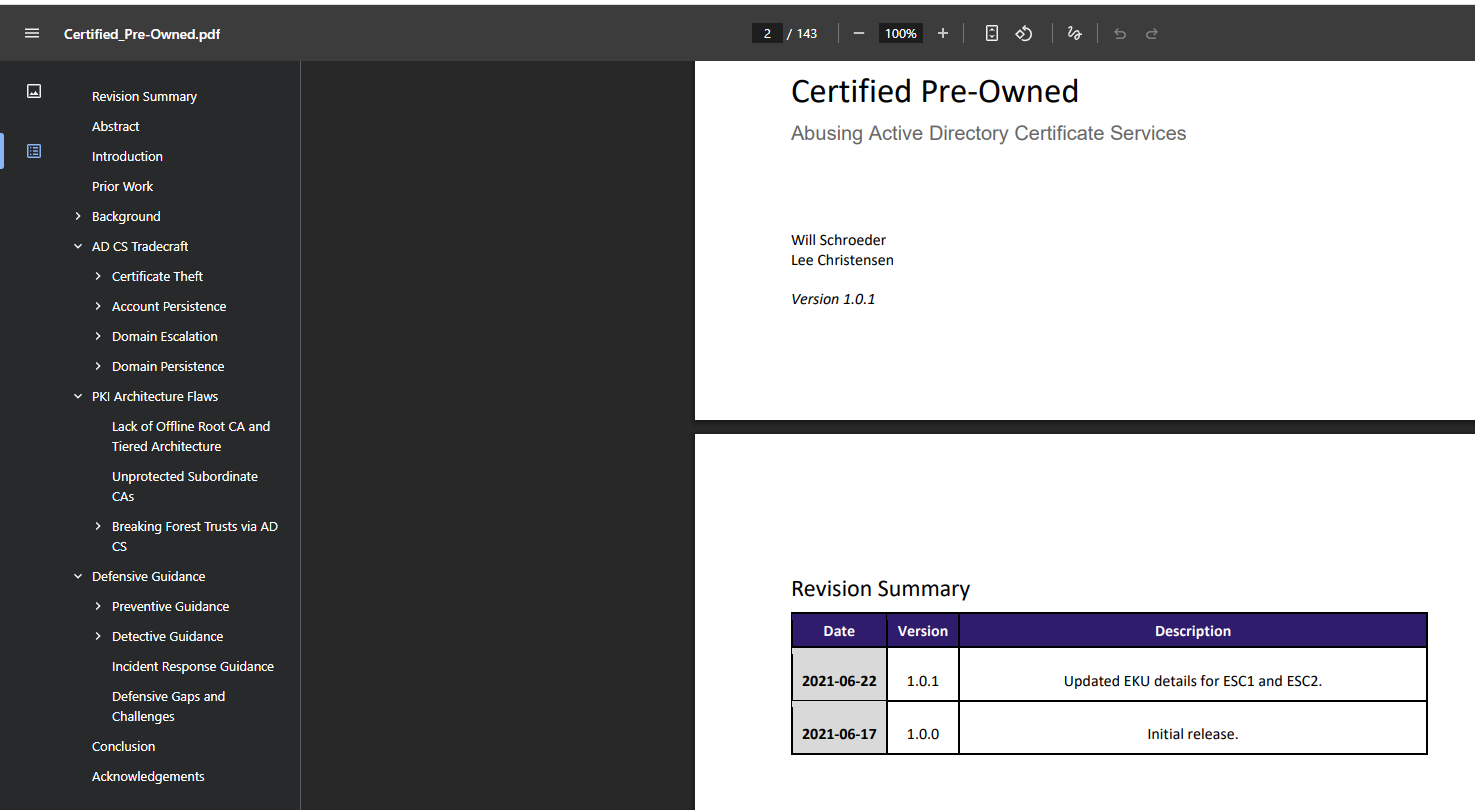
Task: Expand Breaking Forest Trusts via AD CS chevron
Action: tap(98, 526)
